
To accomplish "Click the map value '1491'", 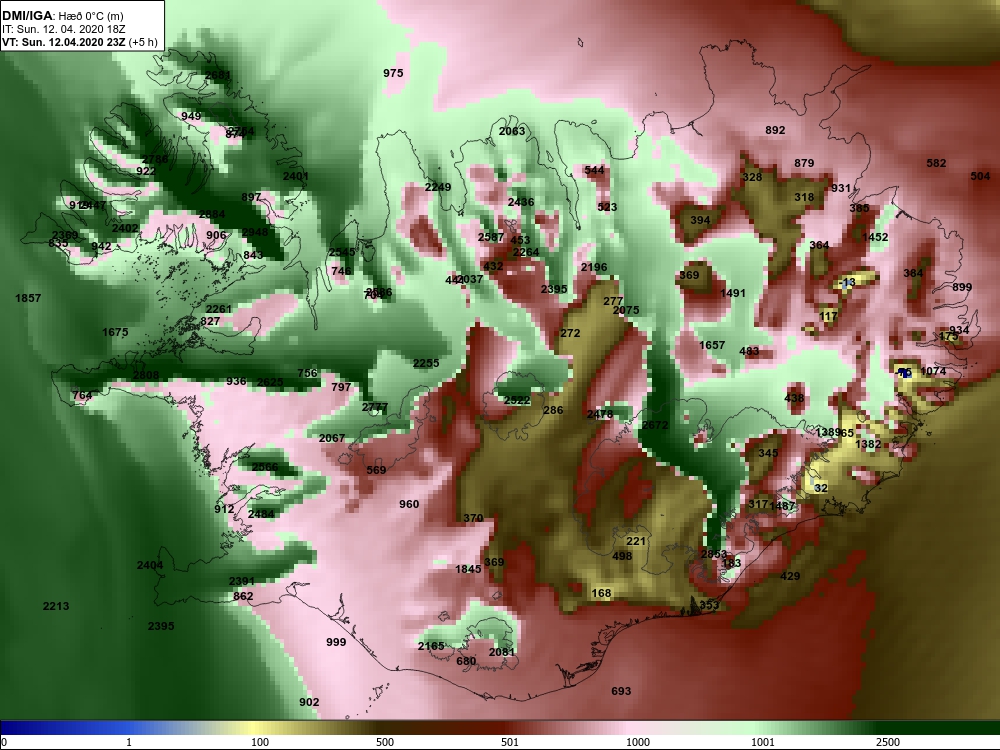I will click(732, 293).
